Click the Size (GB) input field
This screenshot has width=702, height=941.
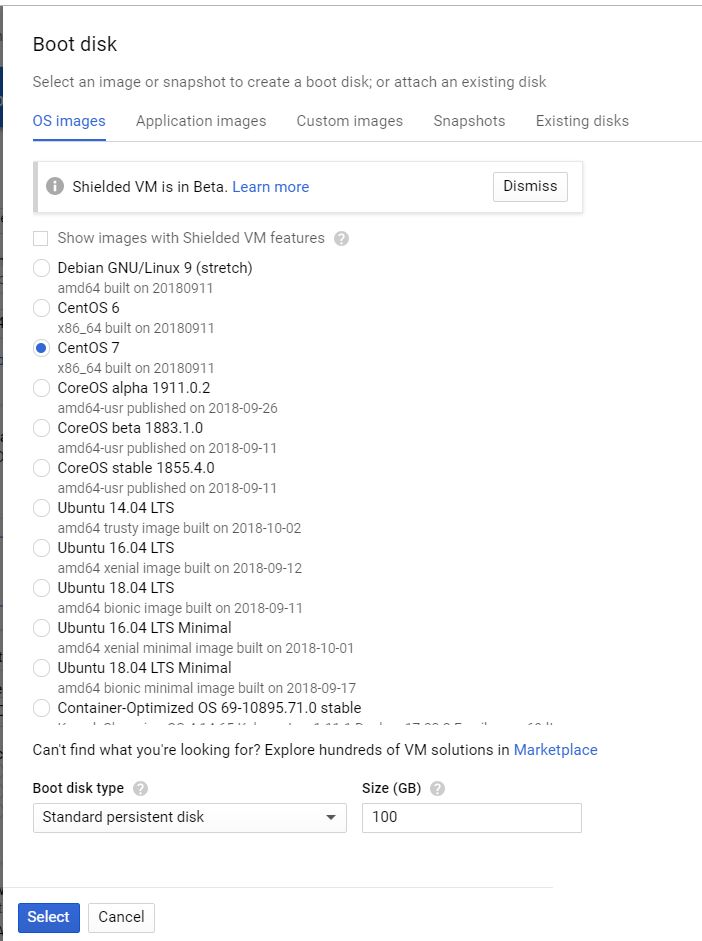(471, 818)
